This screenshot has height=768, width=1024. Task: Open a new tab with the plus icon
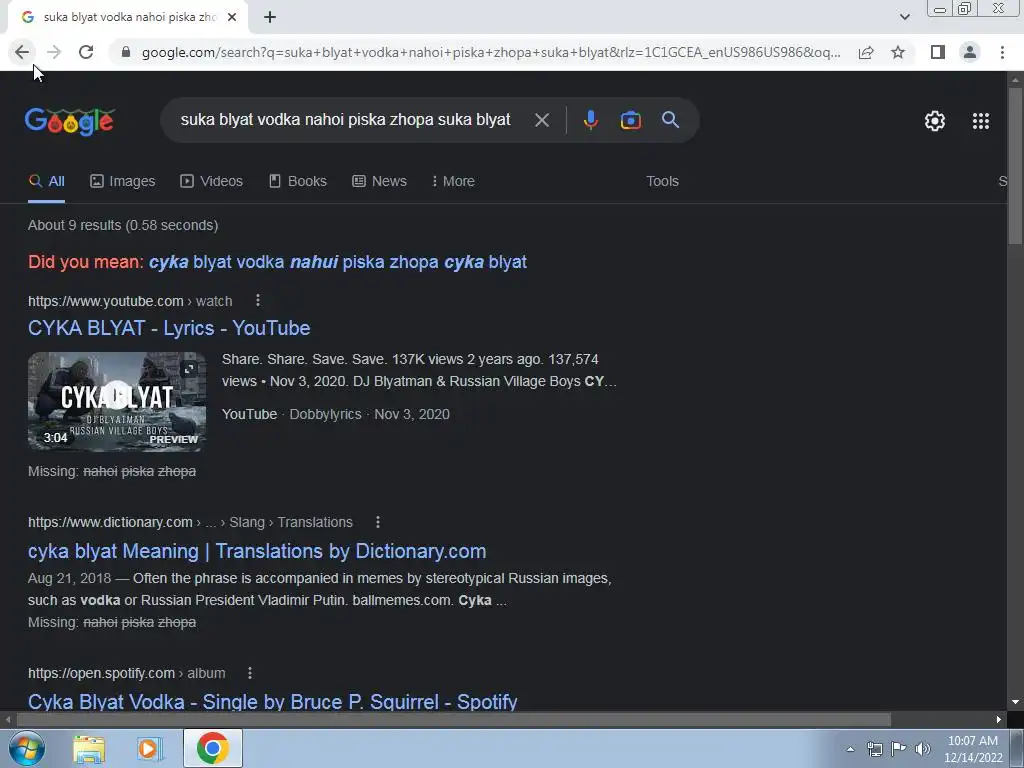[270, 18]
